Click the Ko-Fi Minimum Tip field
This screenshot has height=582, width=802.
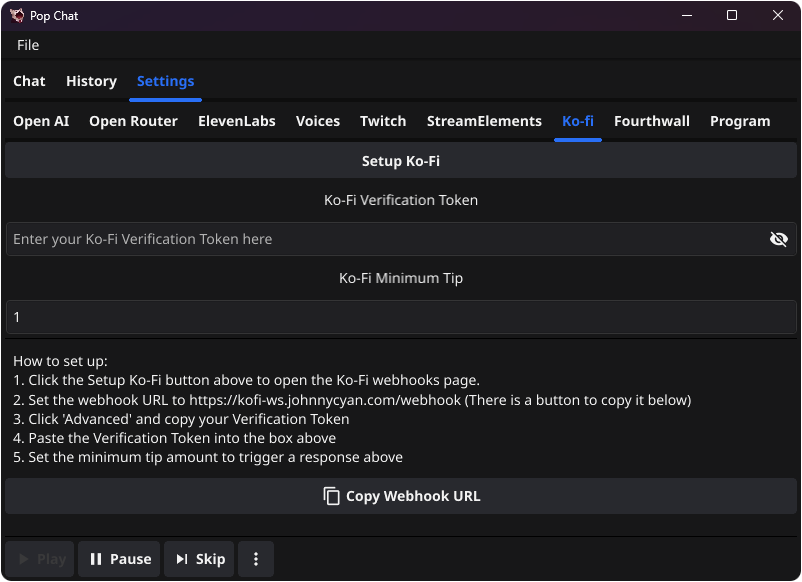(400, 317)
